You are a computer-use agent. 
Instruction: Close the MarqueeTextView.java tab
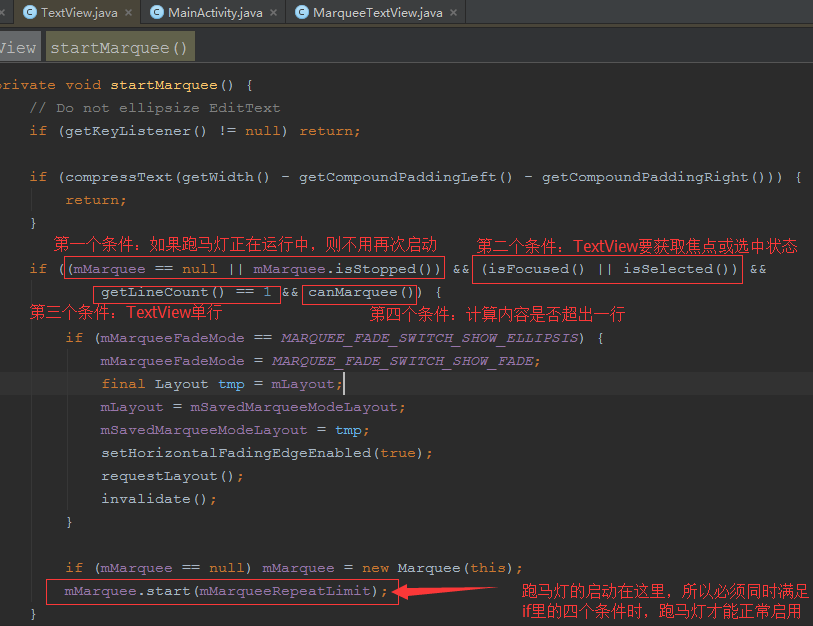pos(454,12)
